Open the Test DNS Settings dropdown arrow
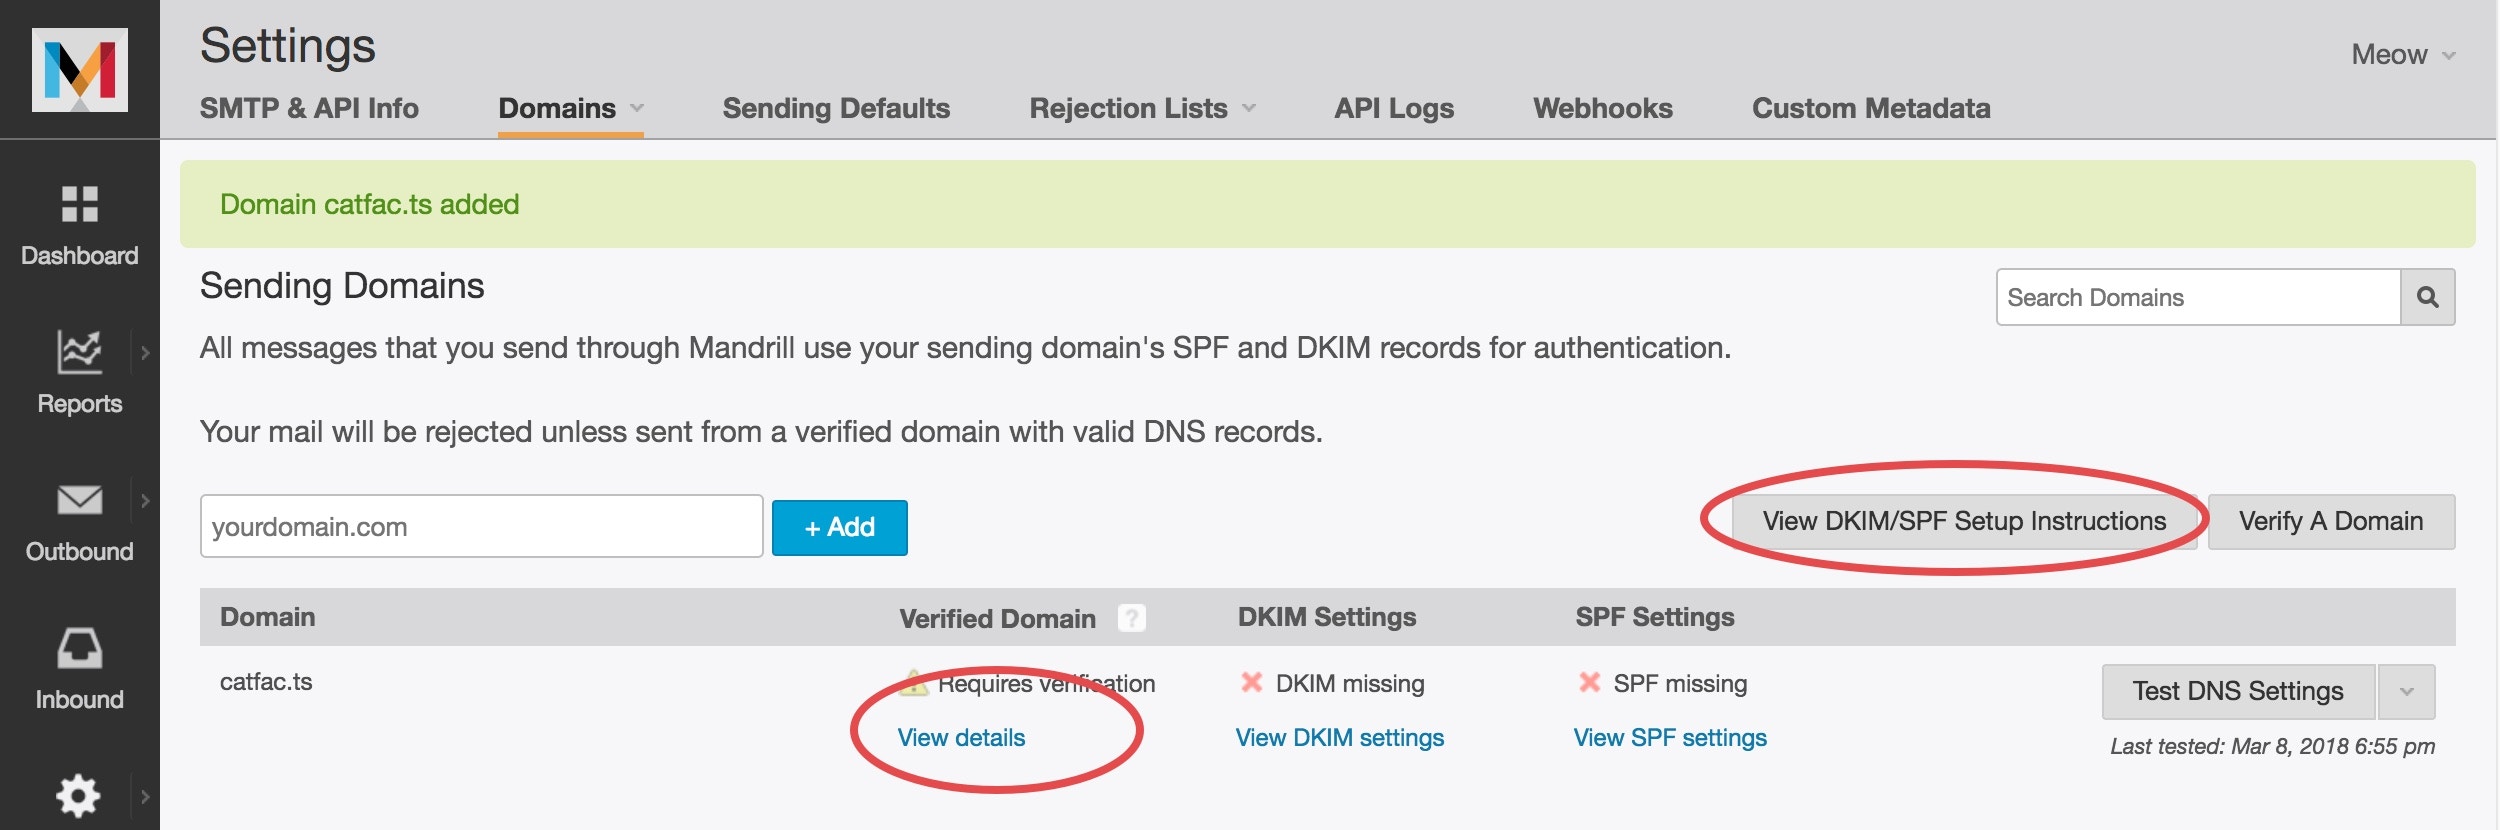The image size is (2500, 830). [2406, 692]
